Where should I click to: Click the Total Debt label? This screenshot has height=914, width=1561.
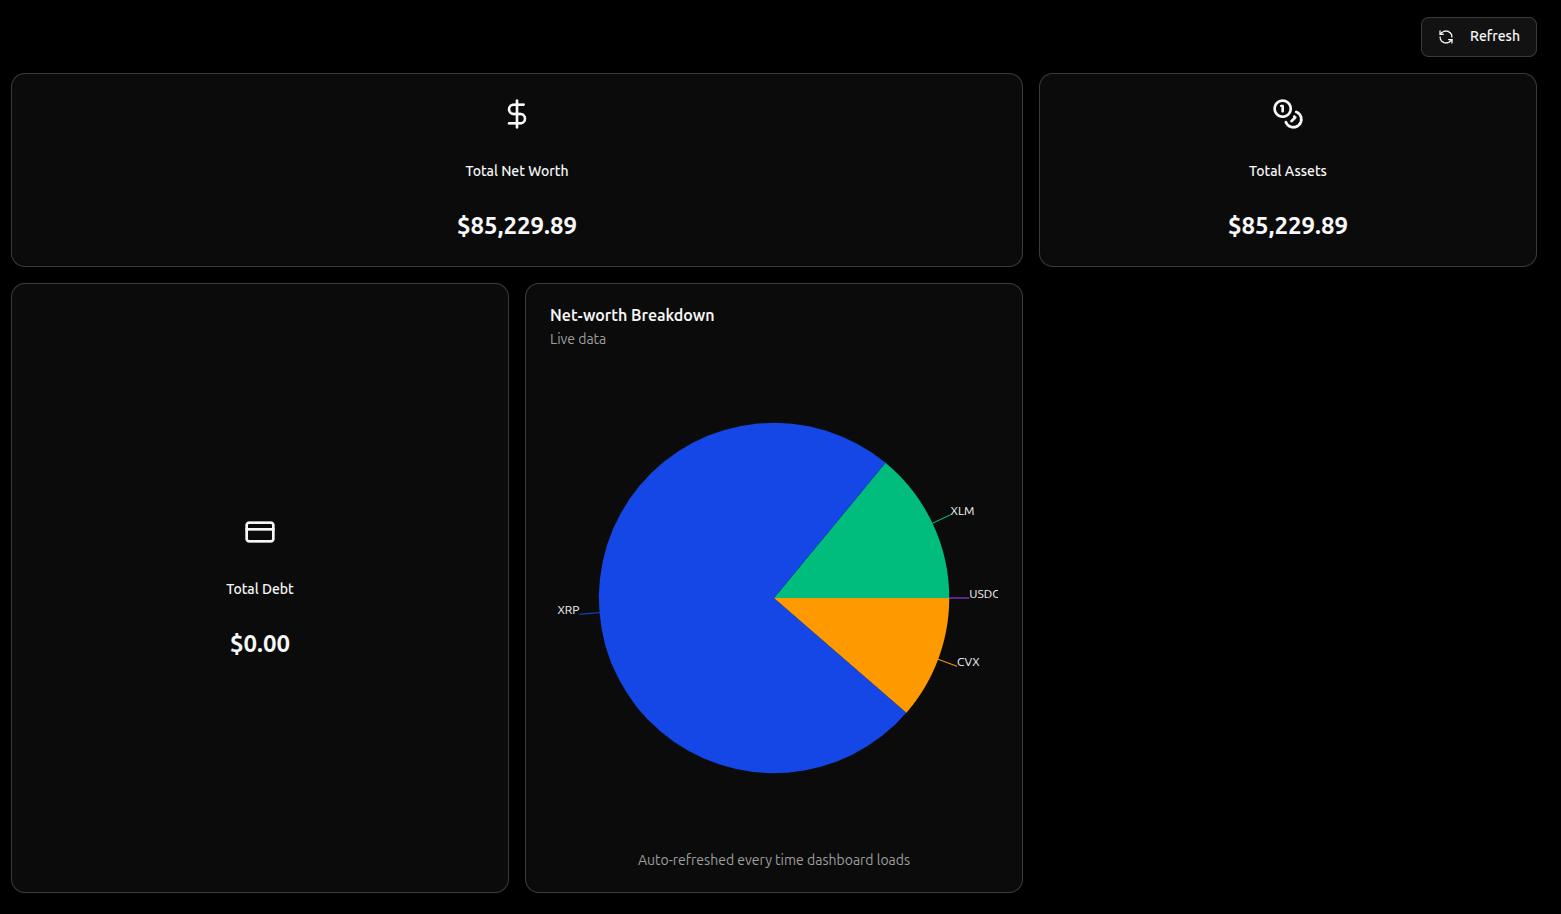click(x=260, y=589)
